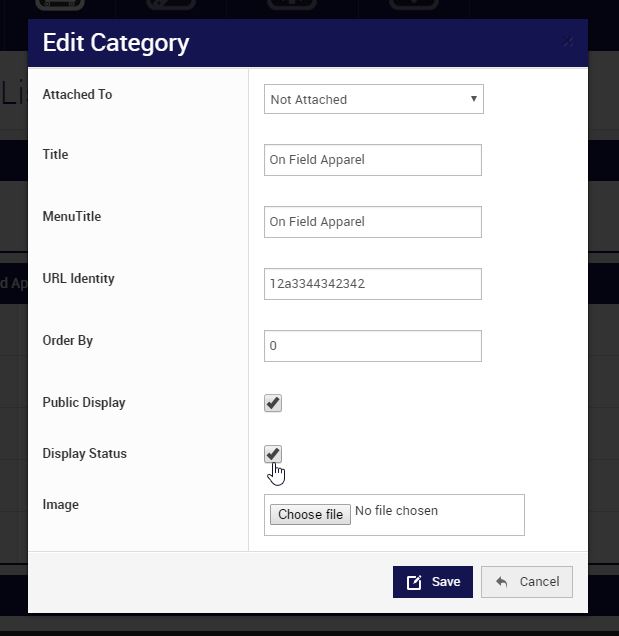Click the Title input field

click(373, 160)
